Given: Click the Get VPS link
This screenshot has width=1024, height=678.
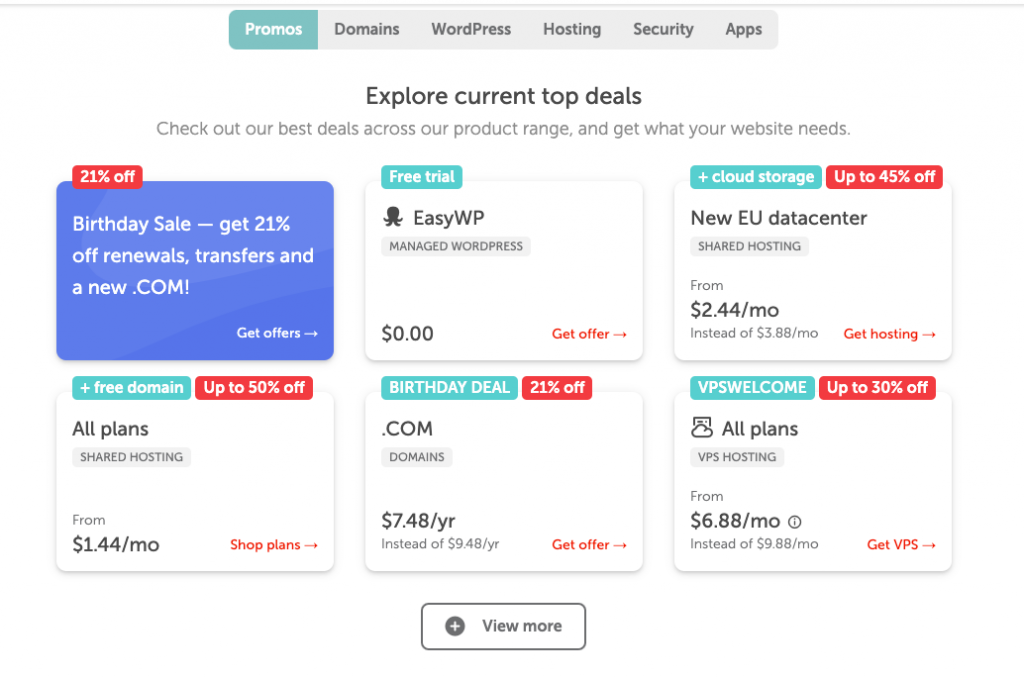Looking at the screenshot, I should click(901, 545).
